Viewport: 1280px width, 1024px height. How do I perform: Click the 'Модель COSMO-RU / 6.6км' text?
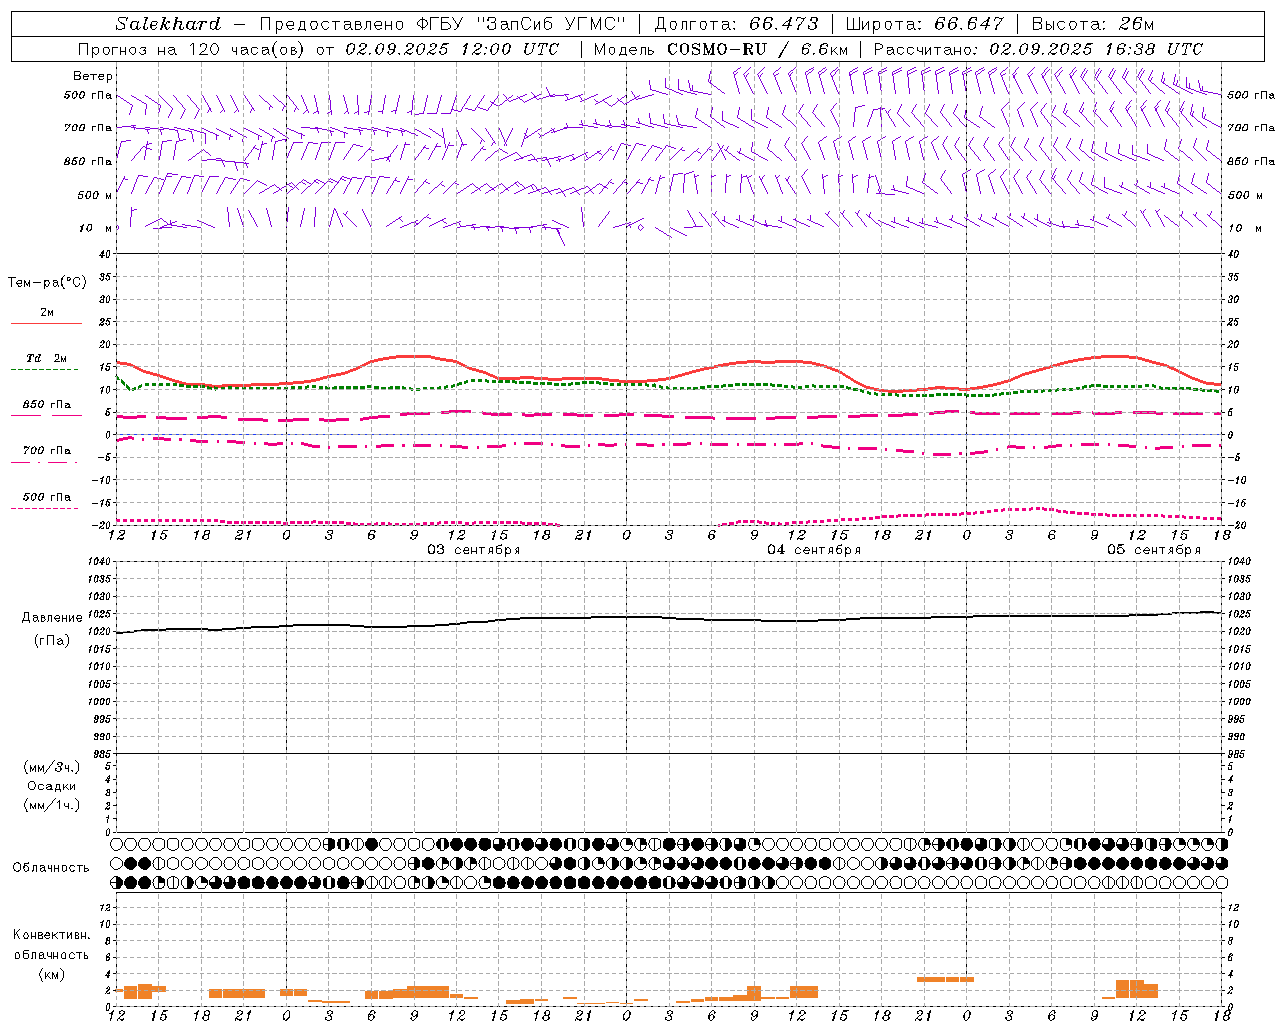[x=721, y=49]
